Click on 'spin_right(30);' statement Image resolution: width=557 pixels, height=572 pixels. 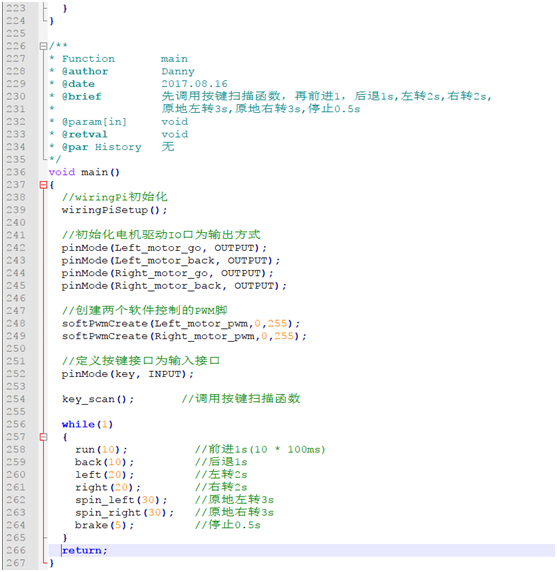point(124,513)
